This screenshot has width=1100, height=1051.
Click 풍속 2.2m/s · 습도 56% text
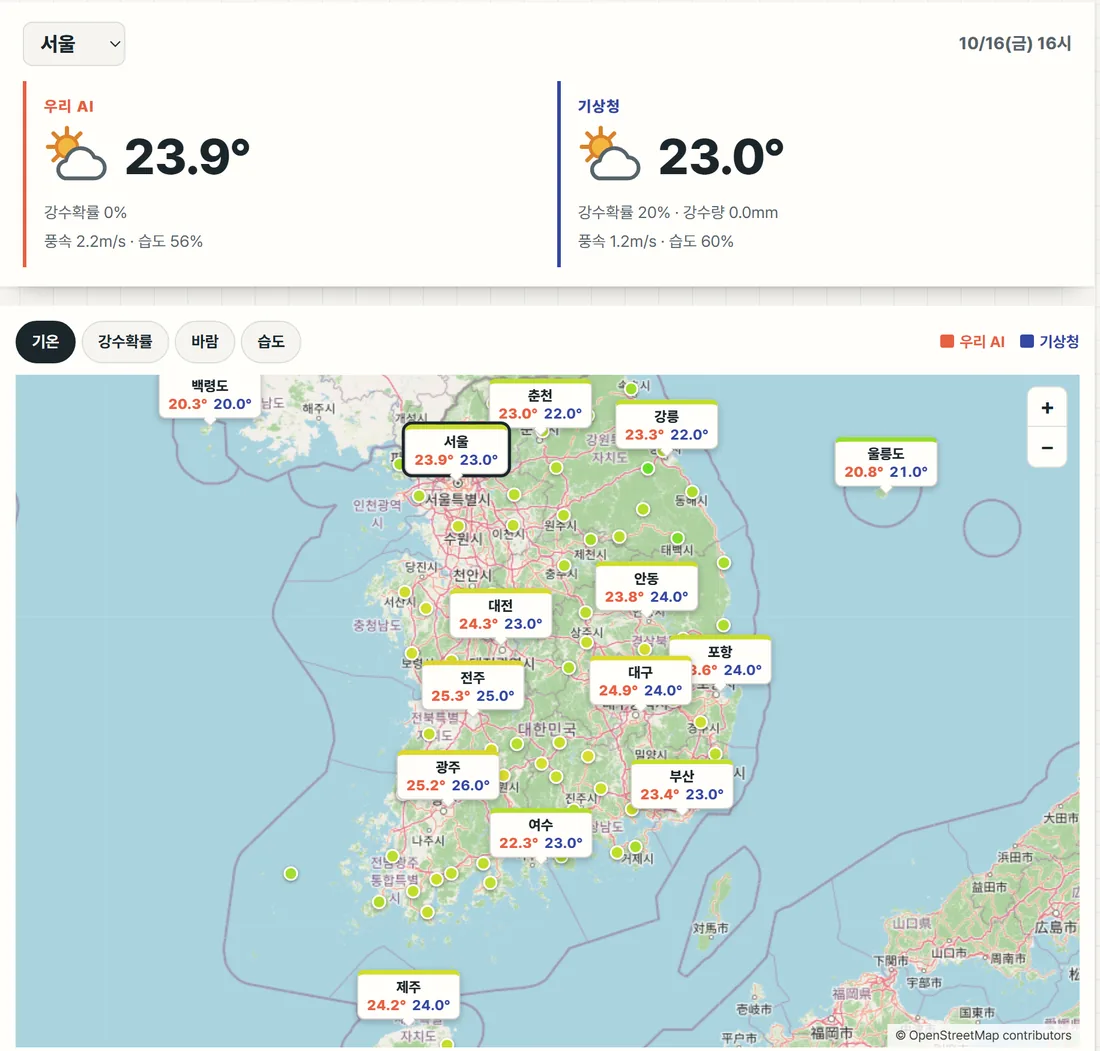point(123,241)
